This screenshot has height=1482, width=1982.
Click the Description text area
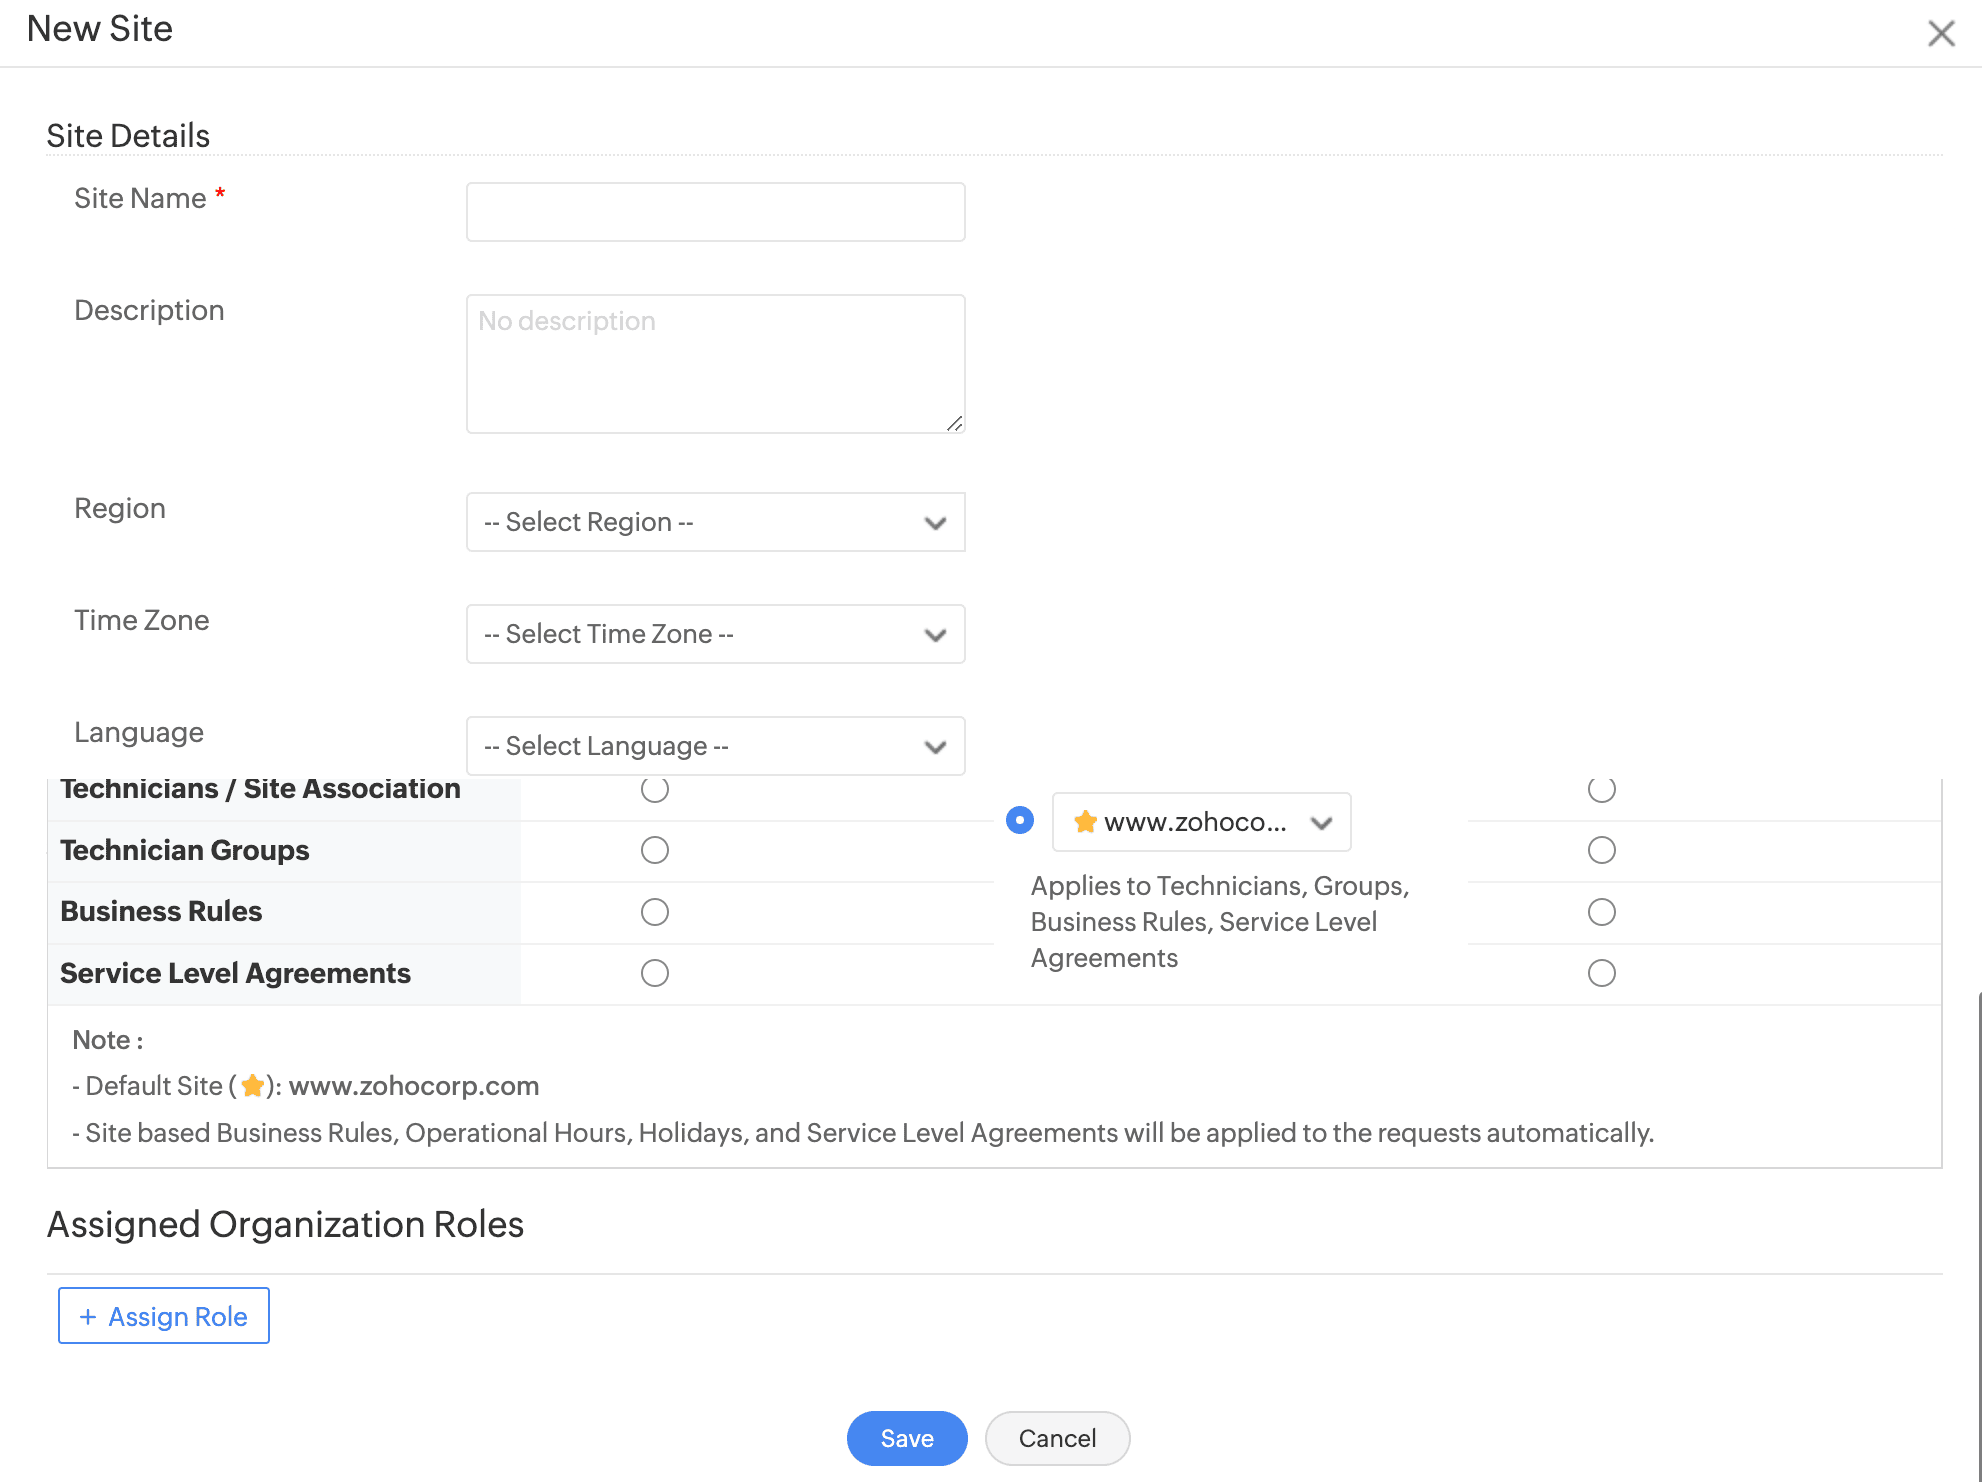[715, 363]
